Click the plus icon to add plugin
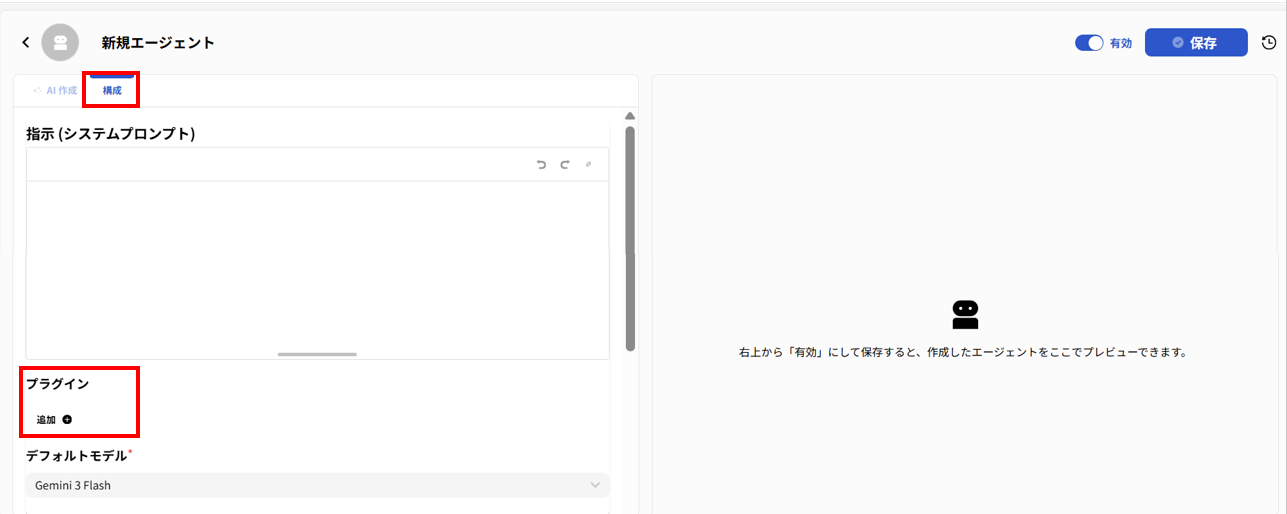Screen dimensions: 1287x514 [67, 420]
